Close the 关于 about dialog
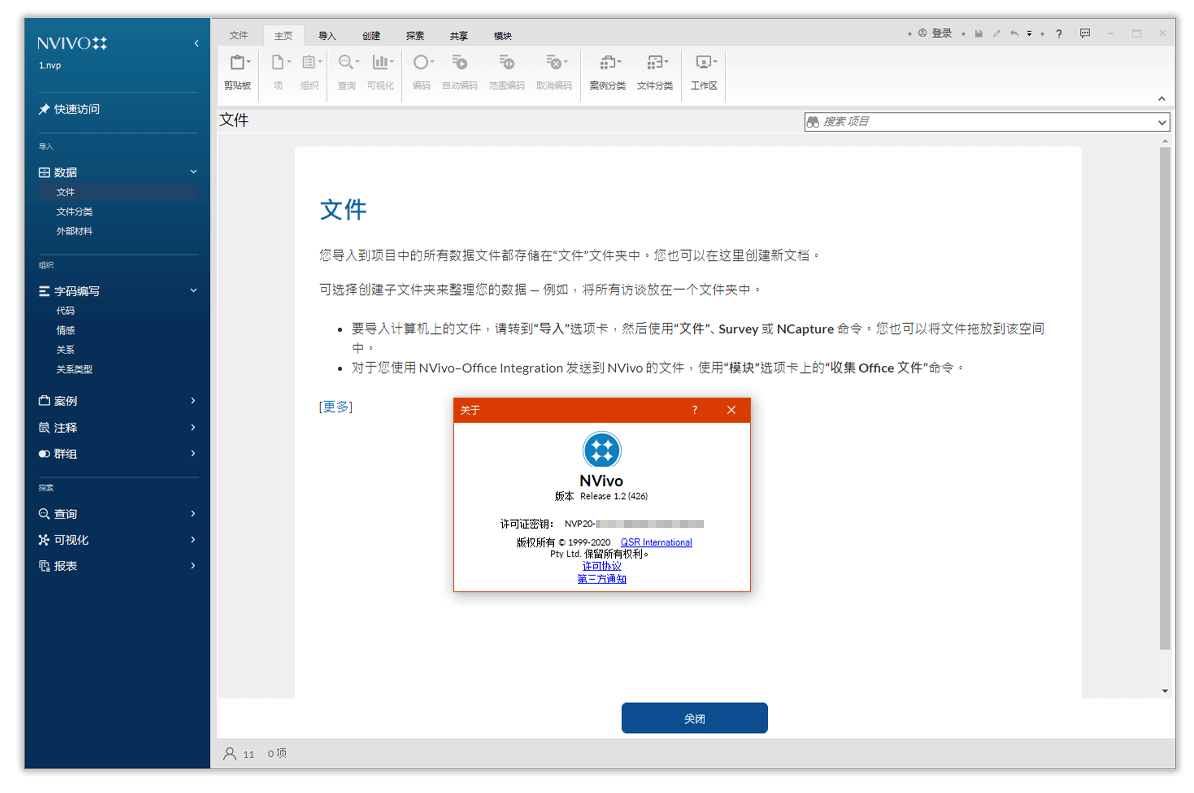 (x=731, y=410)
